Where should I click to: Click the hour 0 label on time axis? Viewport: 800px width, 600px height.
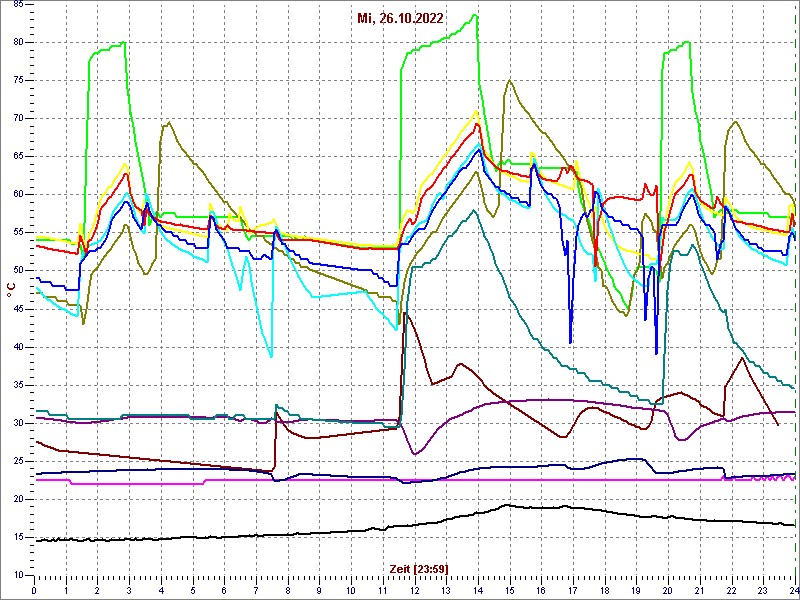pyautogui.click(x=34, y=590)
